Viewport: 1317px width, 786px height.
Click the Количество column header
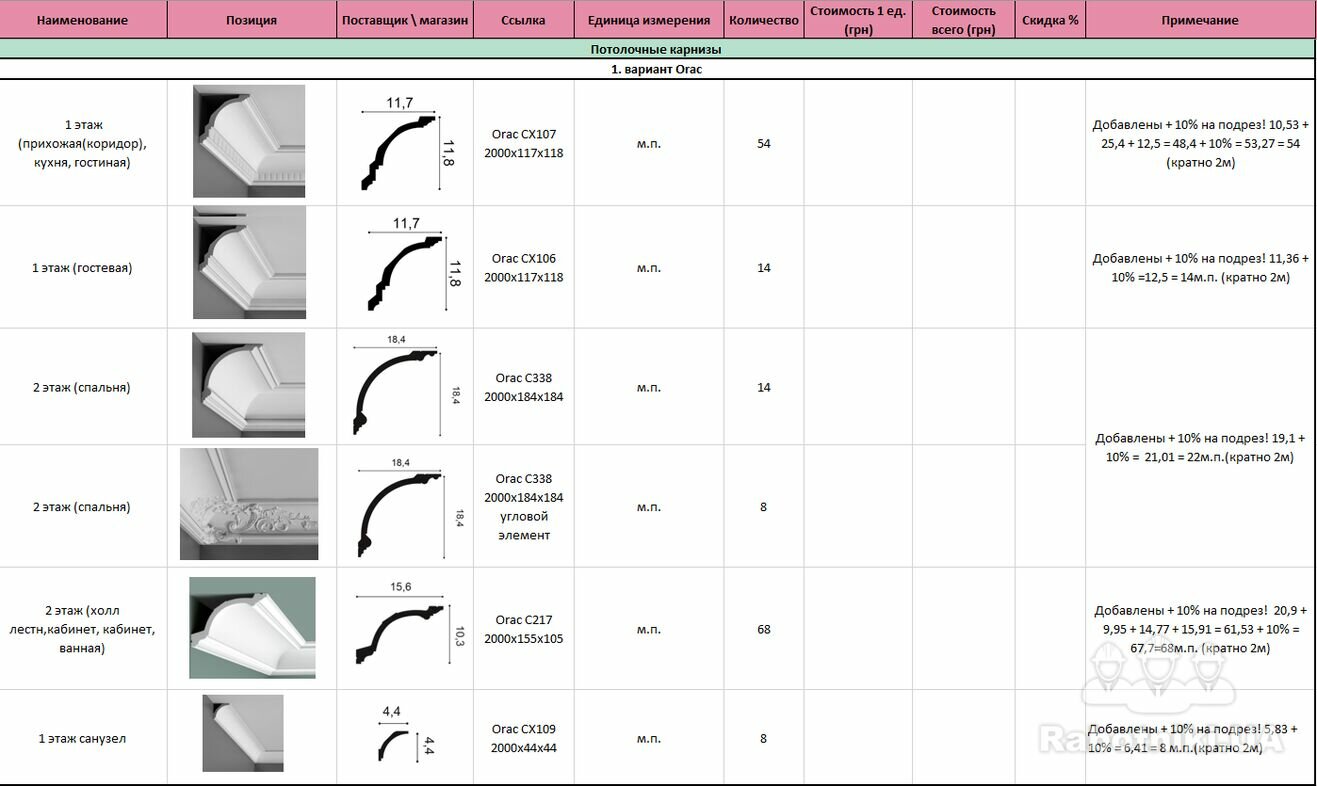pyautogui.click(x=763, y=20)
